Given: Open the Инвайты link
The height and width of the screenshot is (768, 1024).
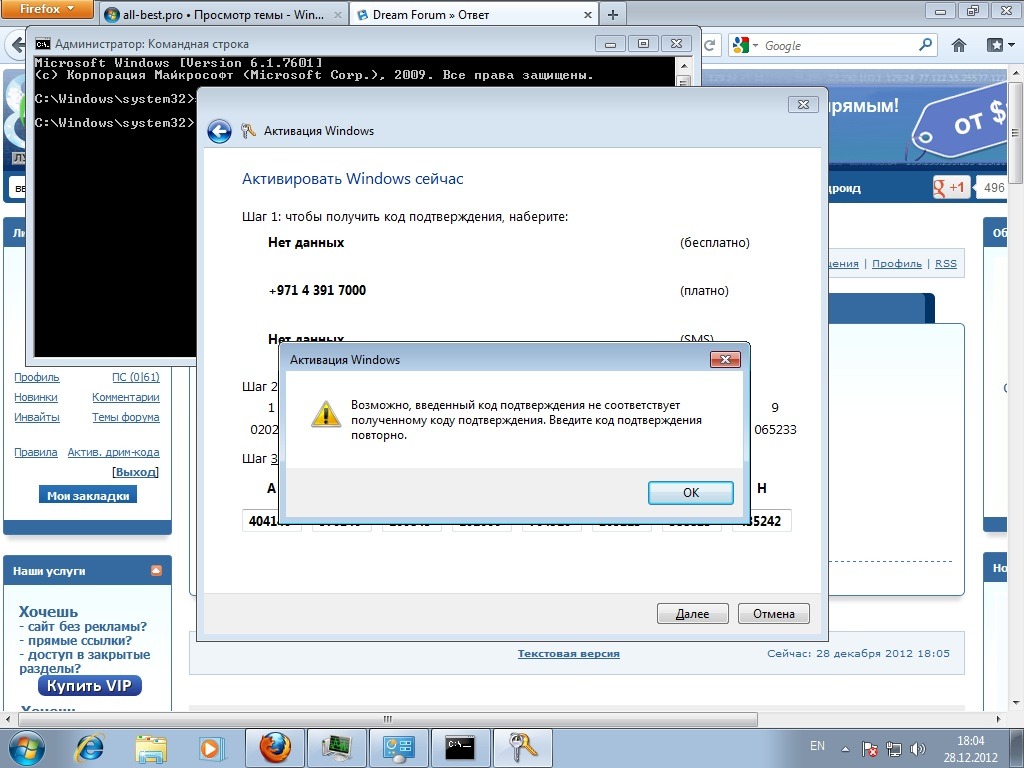Looking at the screenshot, I should (x=37, y=417).
